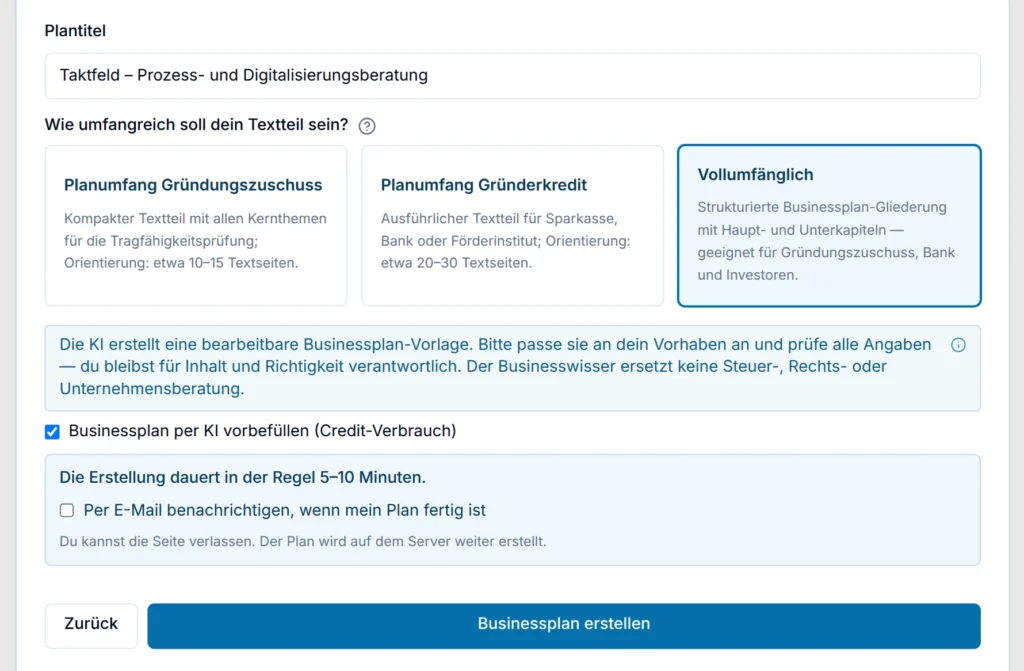Click description 'Strukturierte Businessplan-Gliederung'
The image size is (1024, 671).
tap(822, 207)
